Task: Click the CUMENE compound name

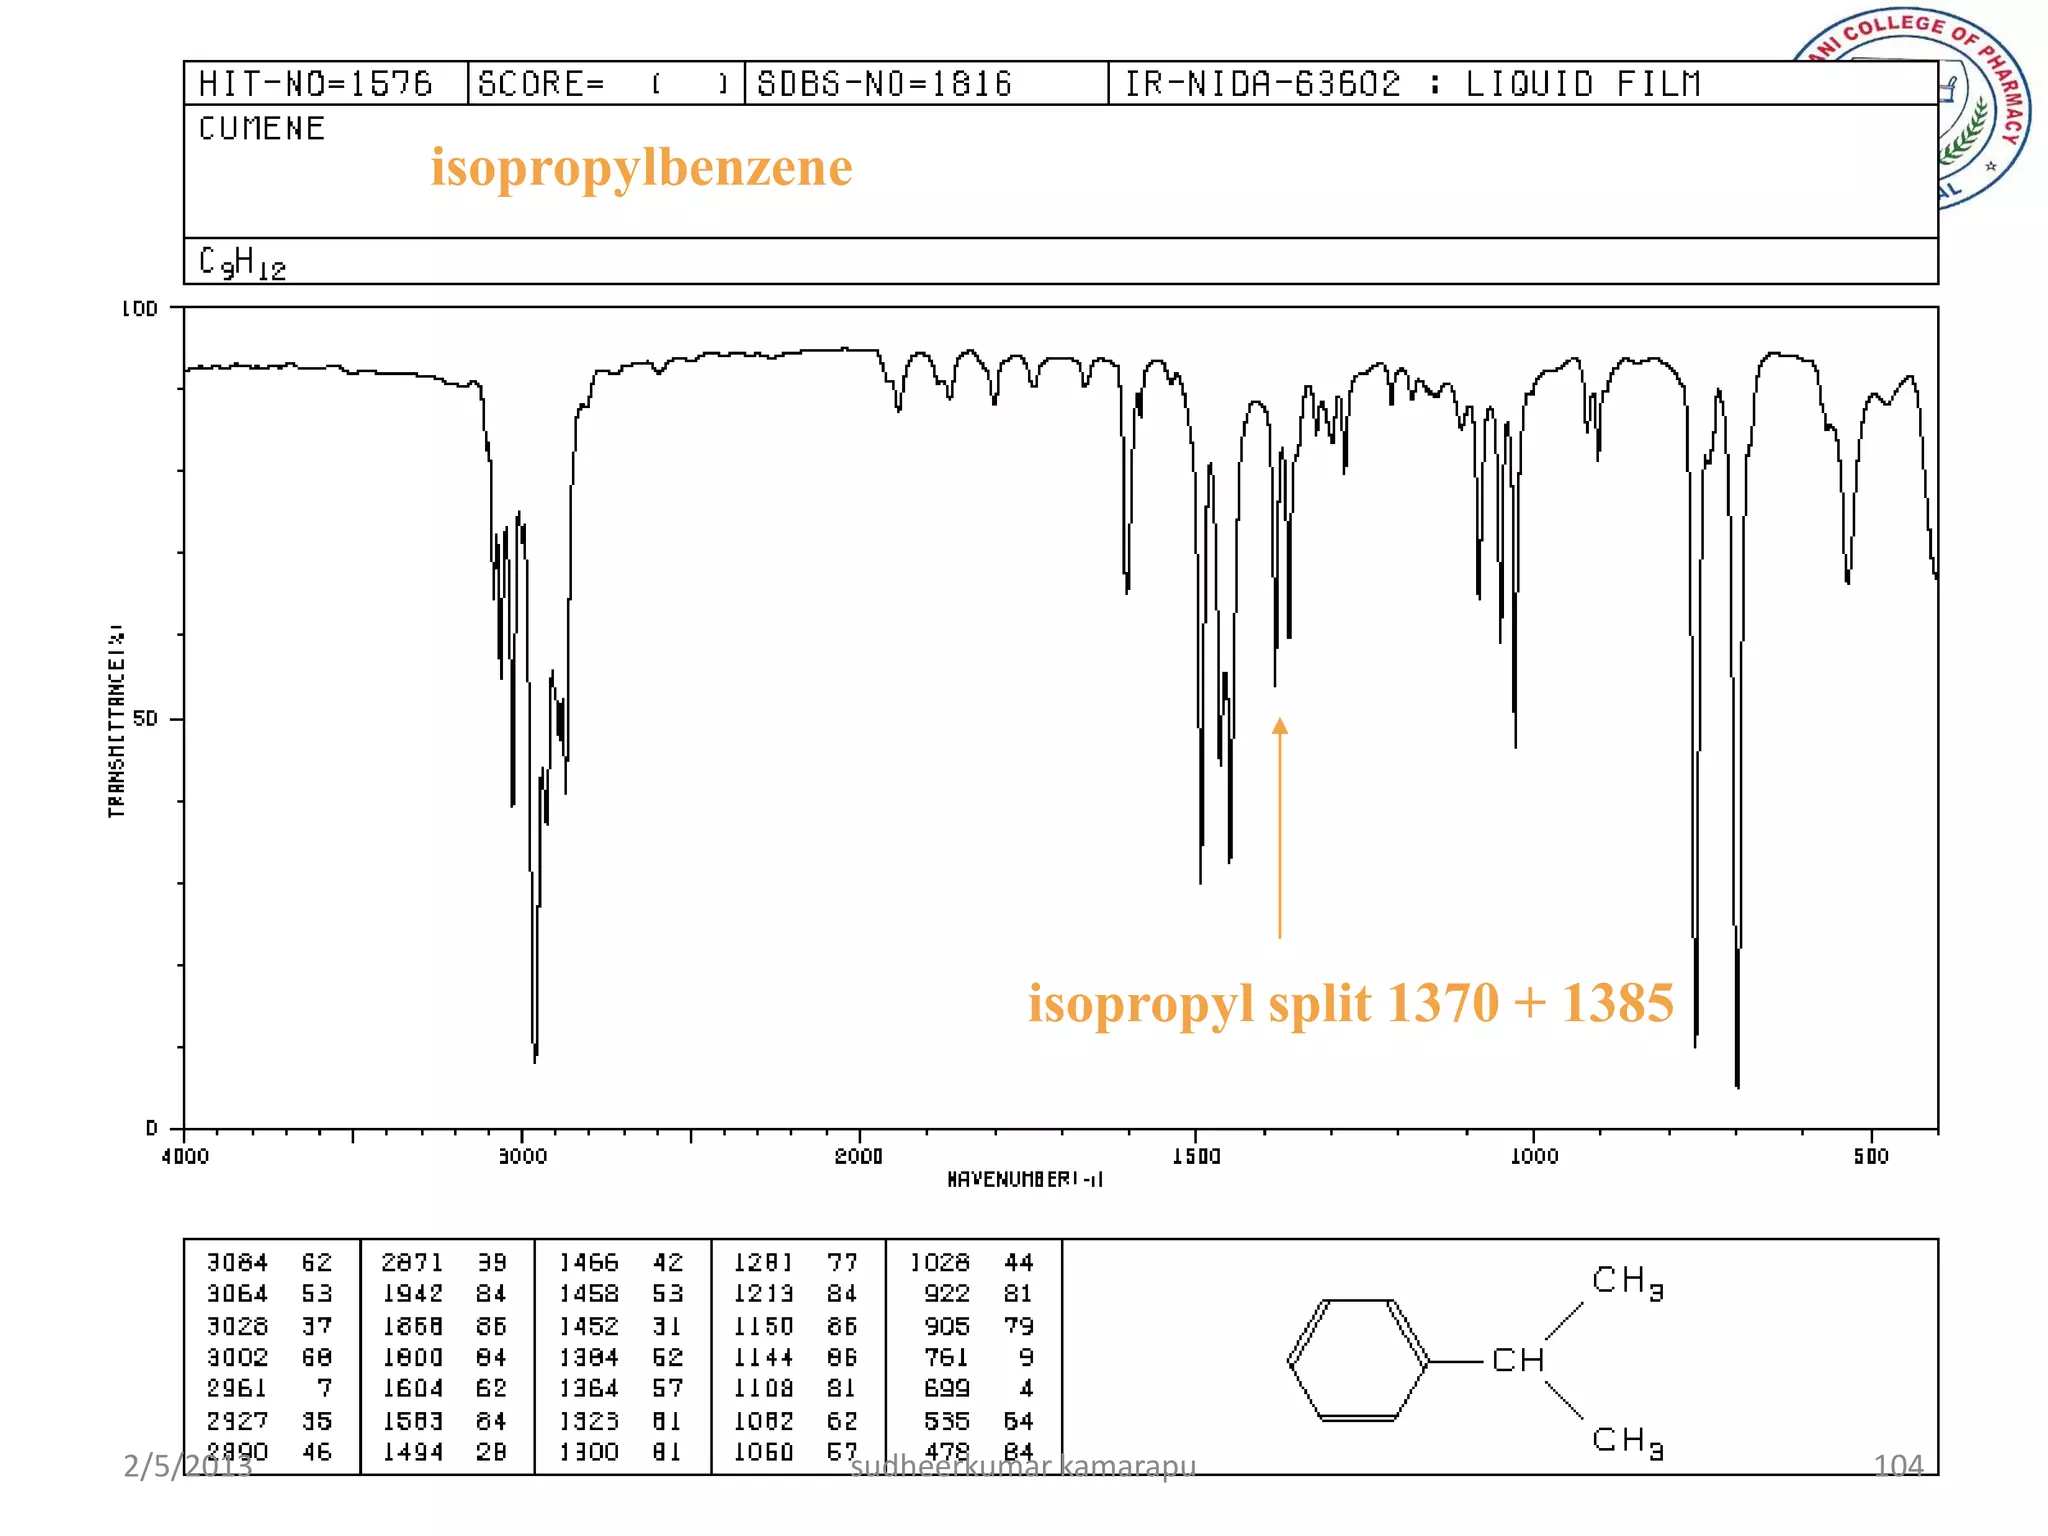Action: [262, 128]
